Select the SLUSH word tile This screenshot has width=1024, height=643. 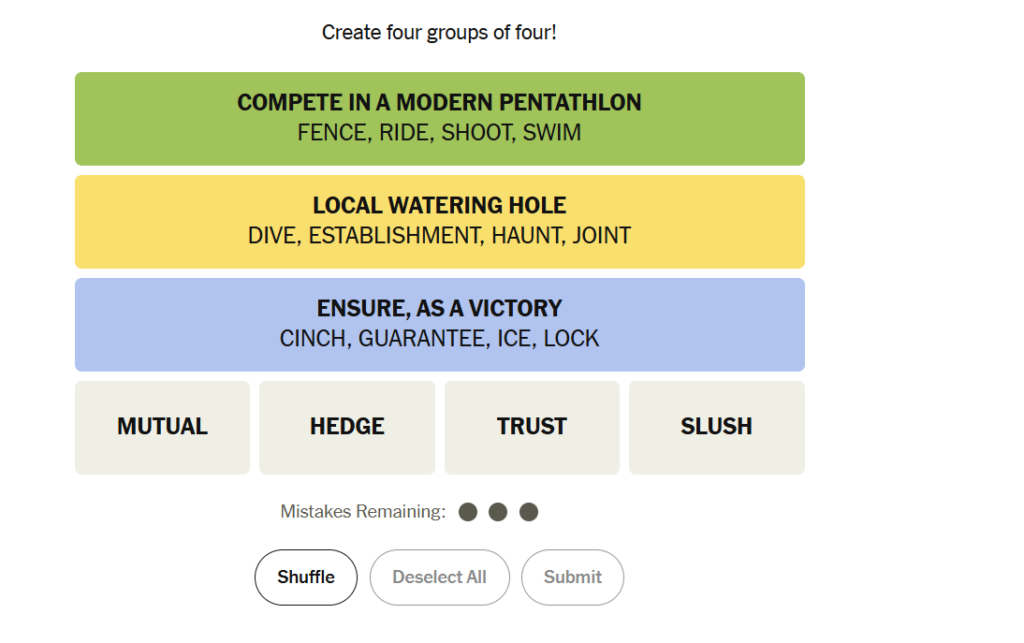click(716, 427)
